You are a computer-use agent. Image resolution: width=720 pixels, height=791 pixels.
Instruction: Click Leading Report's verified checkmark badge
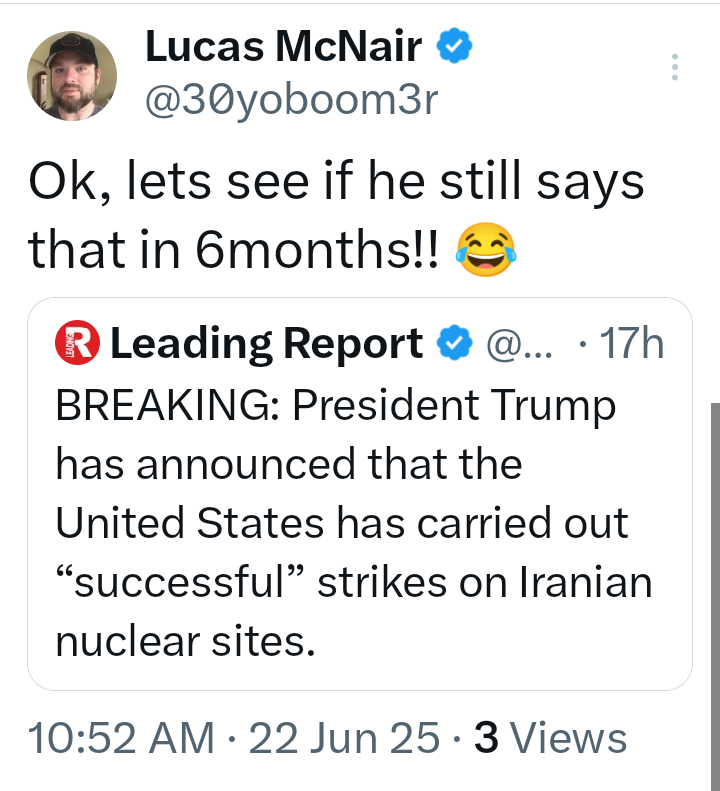[x=454, y=343]
